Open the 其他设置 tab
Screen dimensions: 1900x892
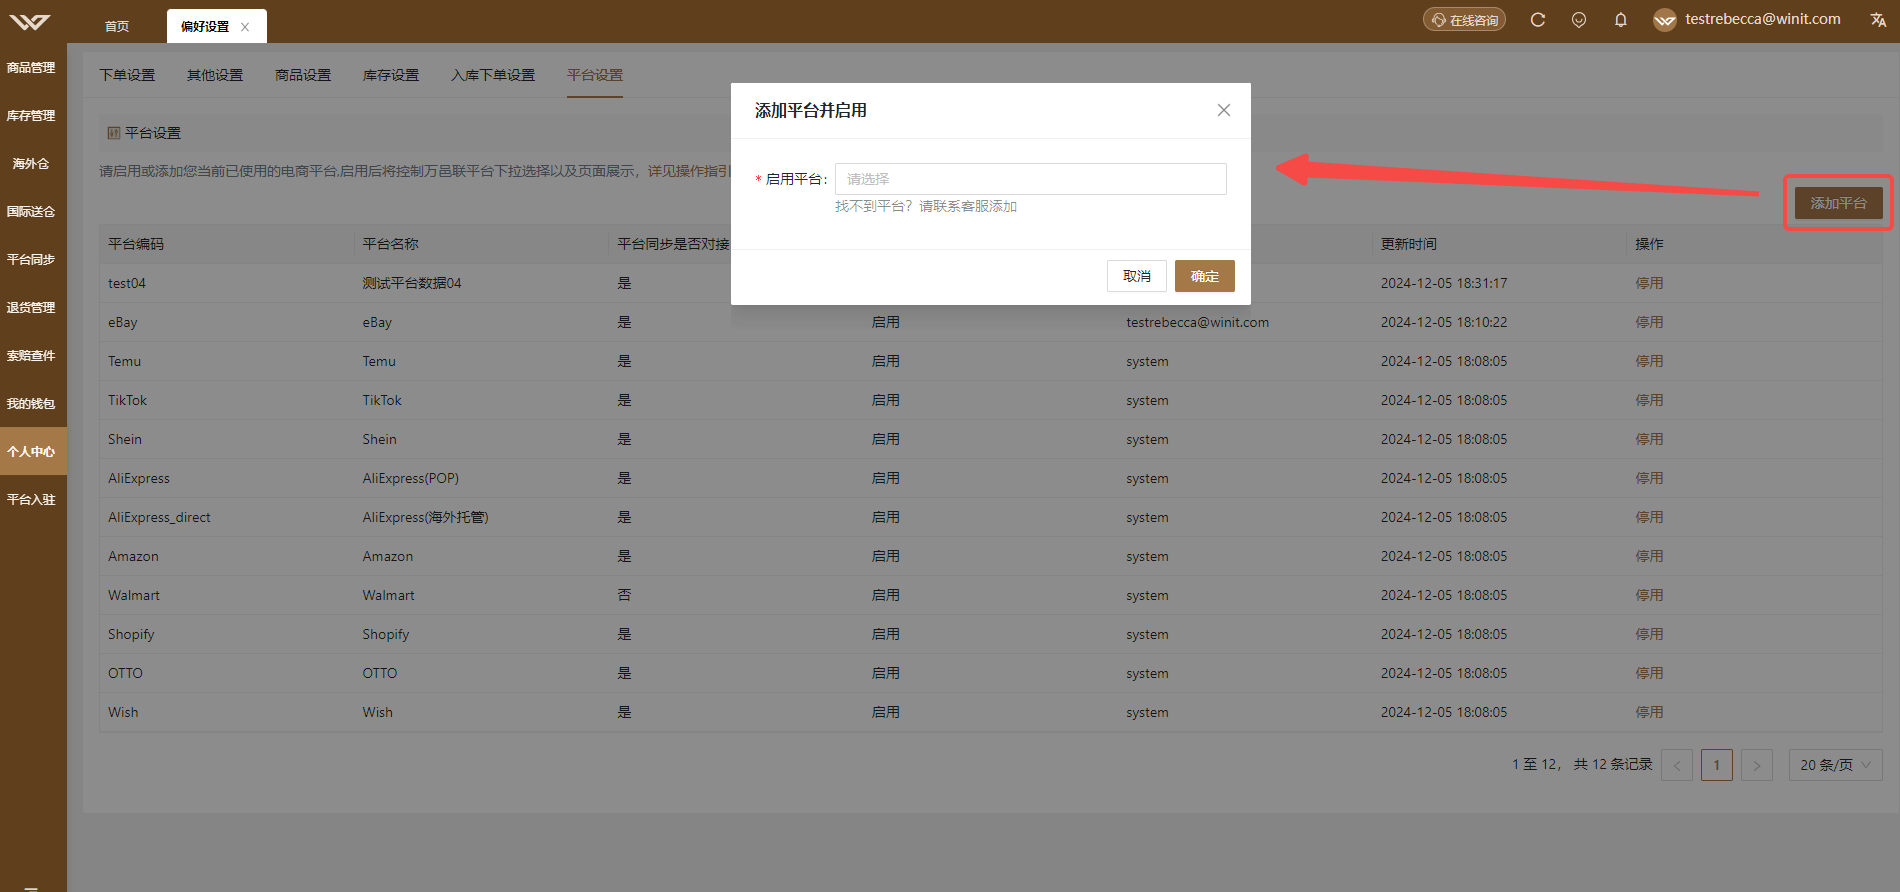tap(215, 75)
